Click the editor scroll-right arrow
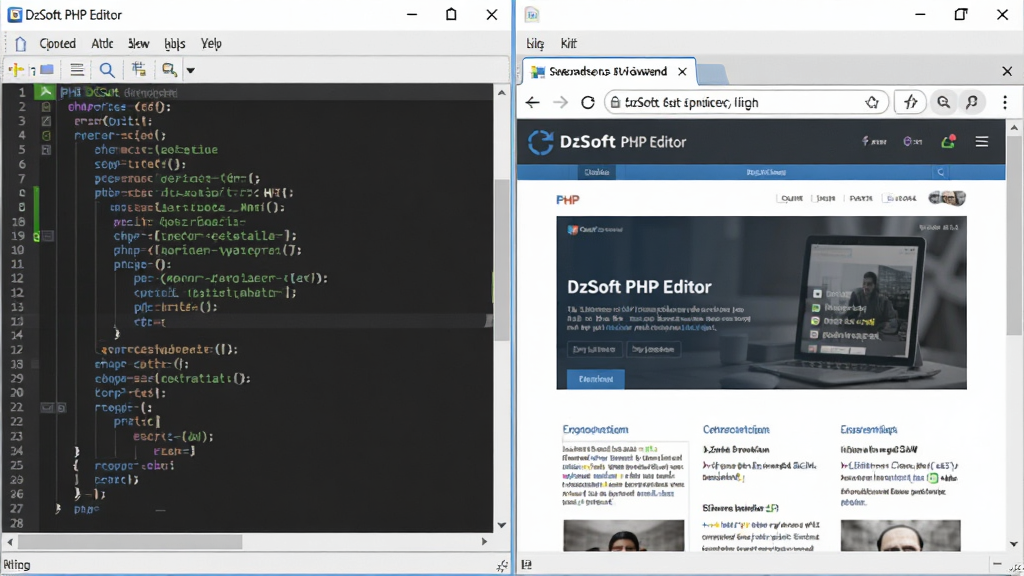The image size is (1024, 576). 484,541
